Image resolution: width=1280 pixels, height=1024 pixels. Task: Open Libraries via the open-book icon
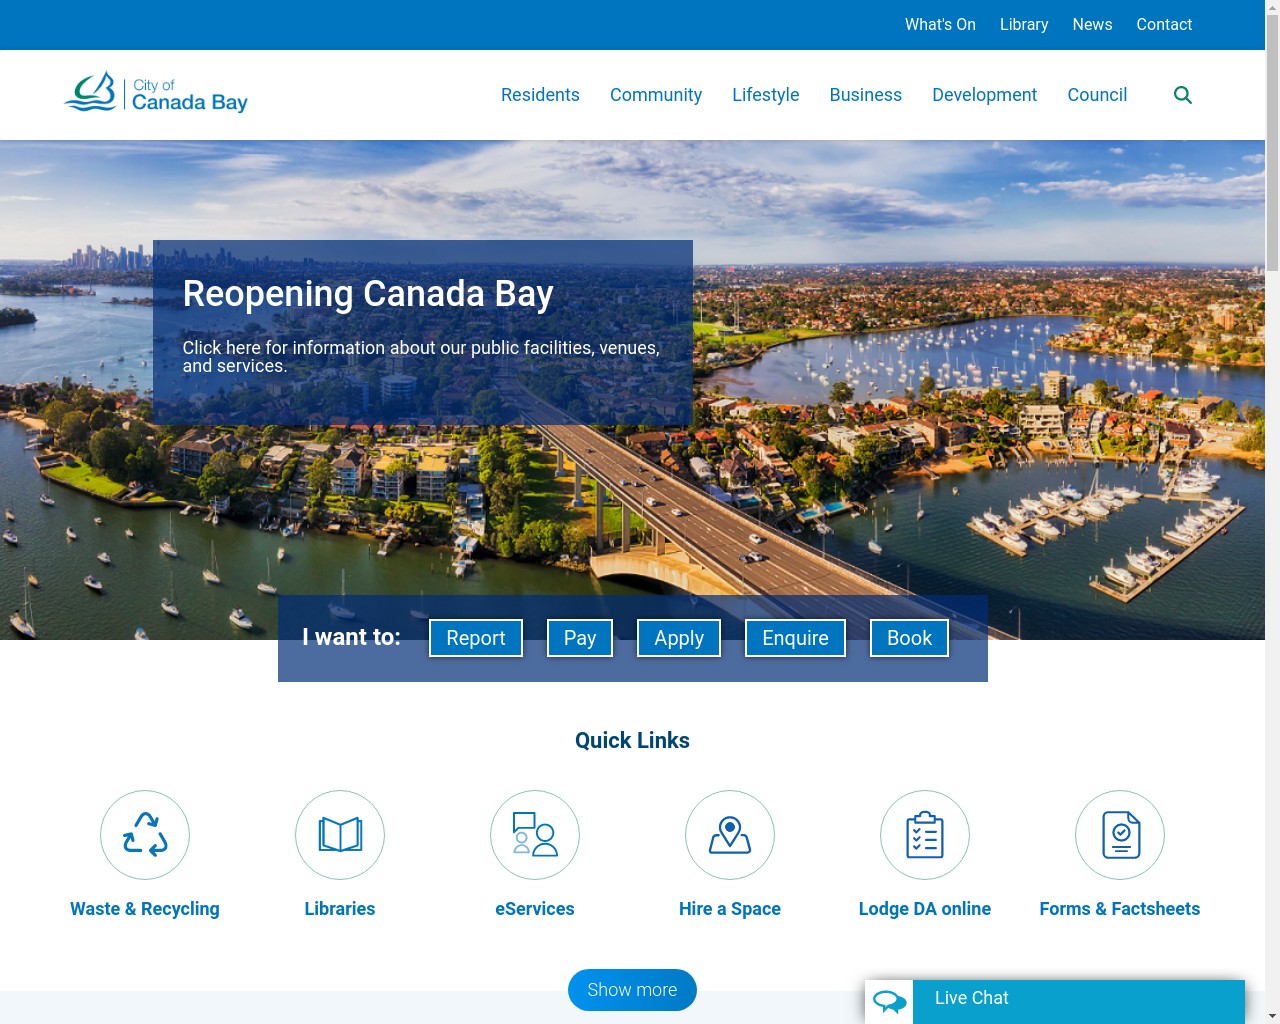click(x=339, y=835)
